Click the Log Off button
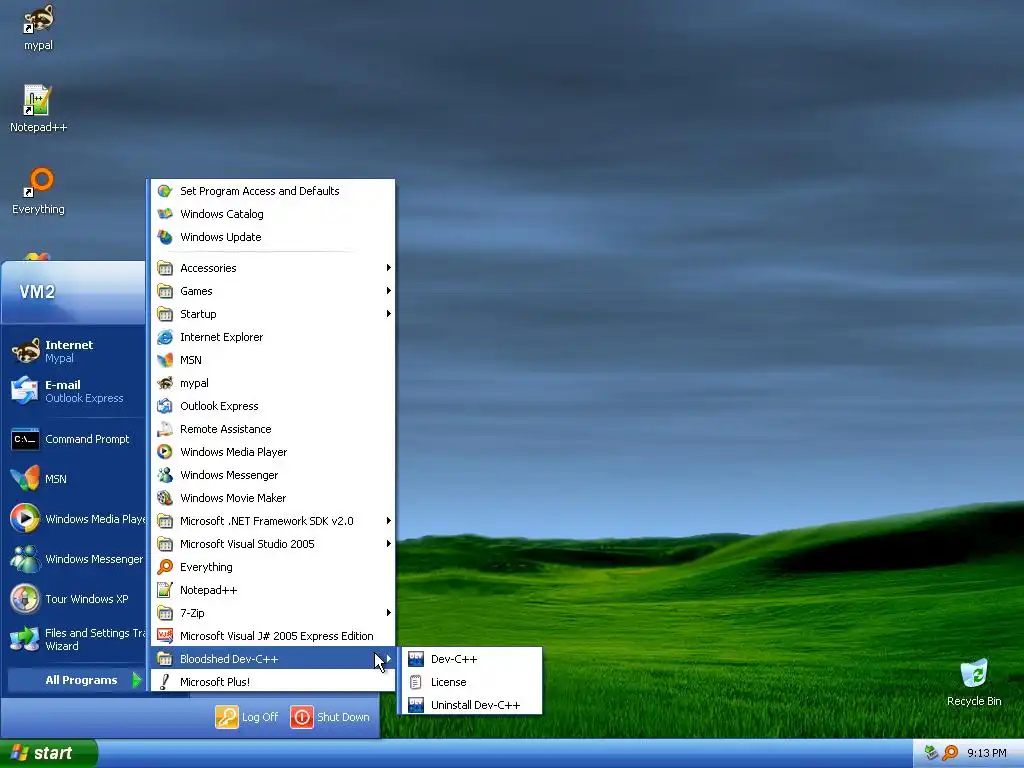The height and width of the screenshot is (768, 1024). click(247, 717)
